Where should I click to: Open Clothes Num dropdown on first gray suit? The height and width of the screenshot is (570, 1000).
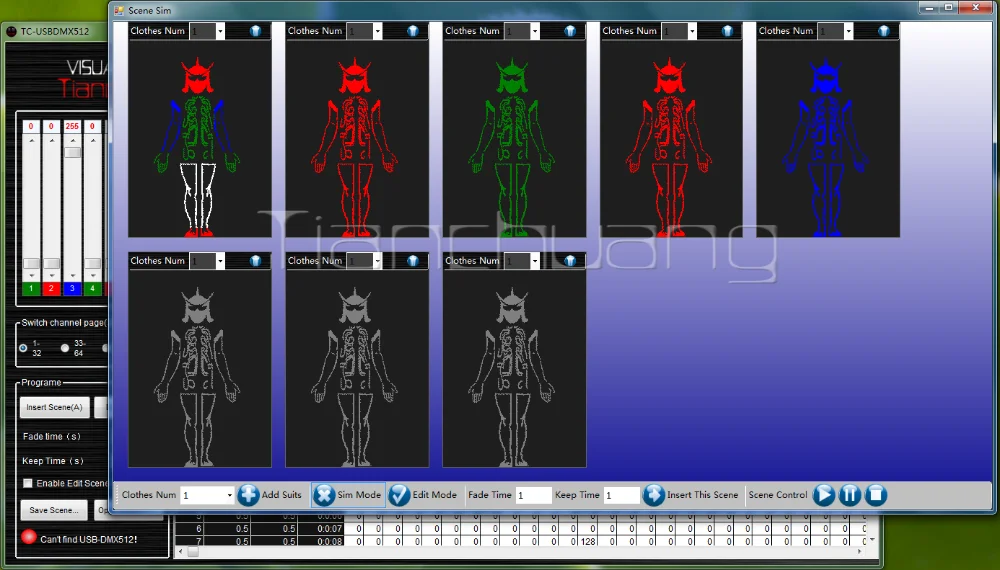click(221, 261)
